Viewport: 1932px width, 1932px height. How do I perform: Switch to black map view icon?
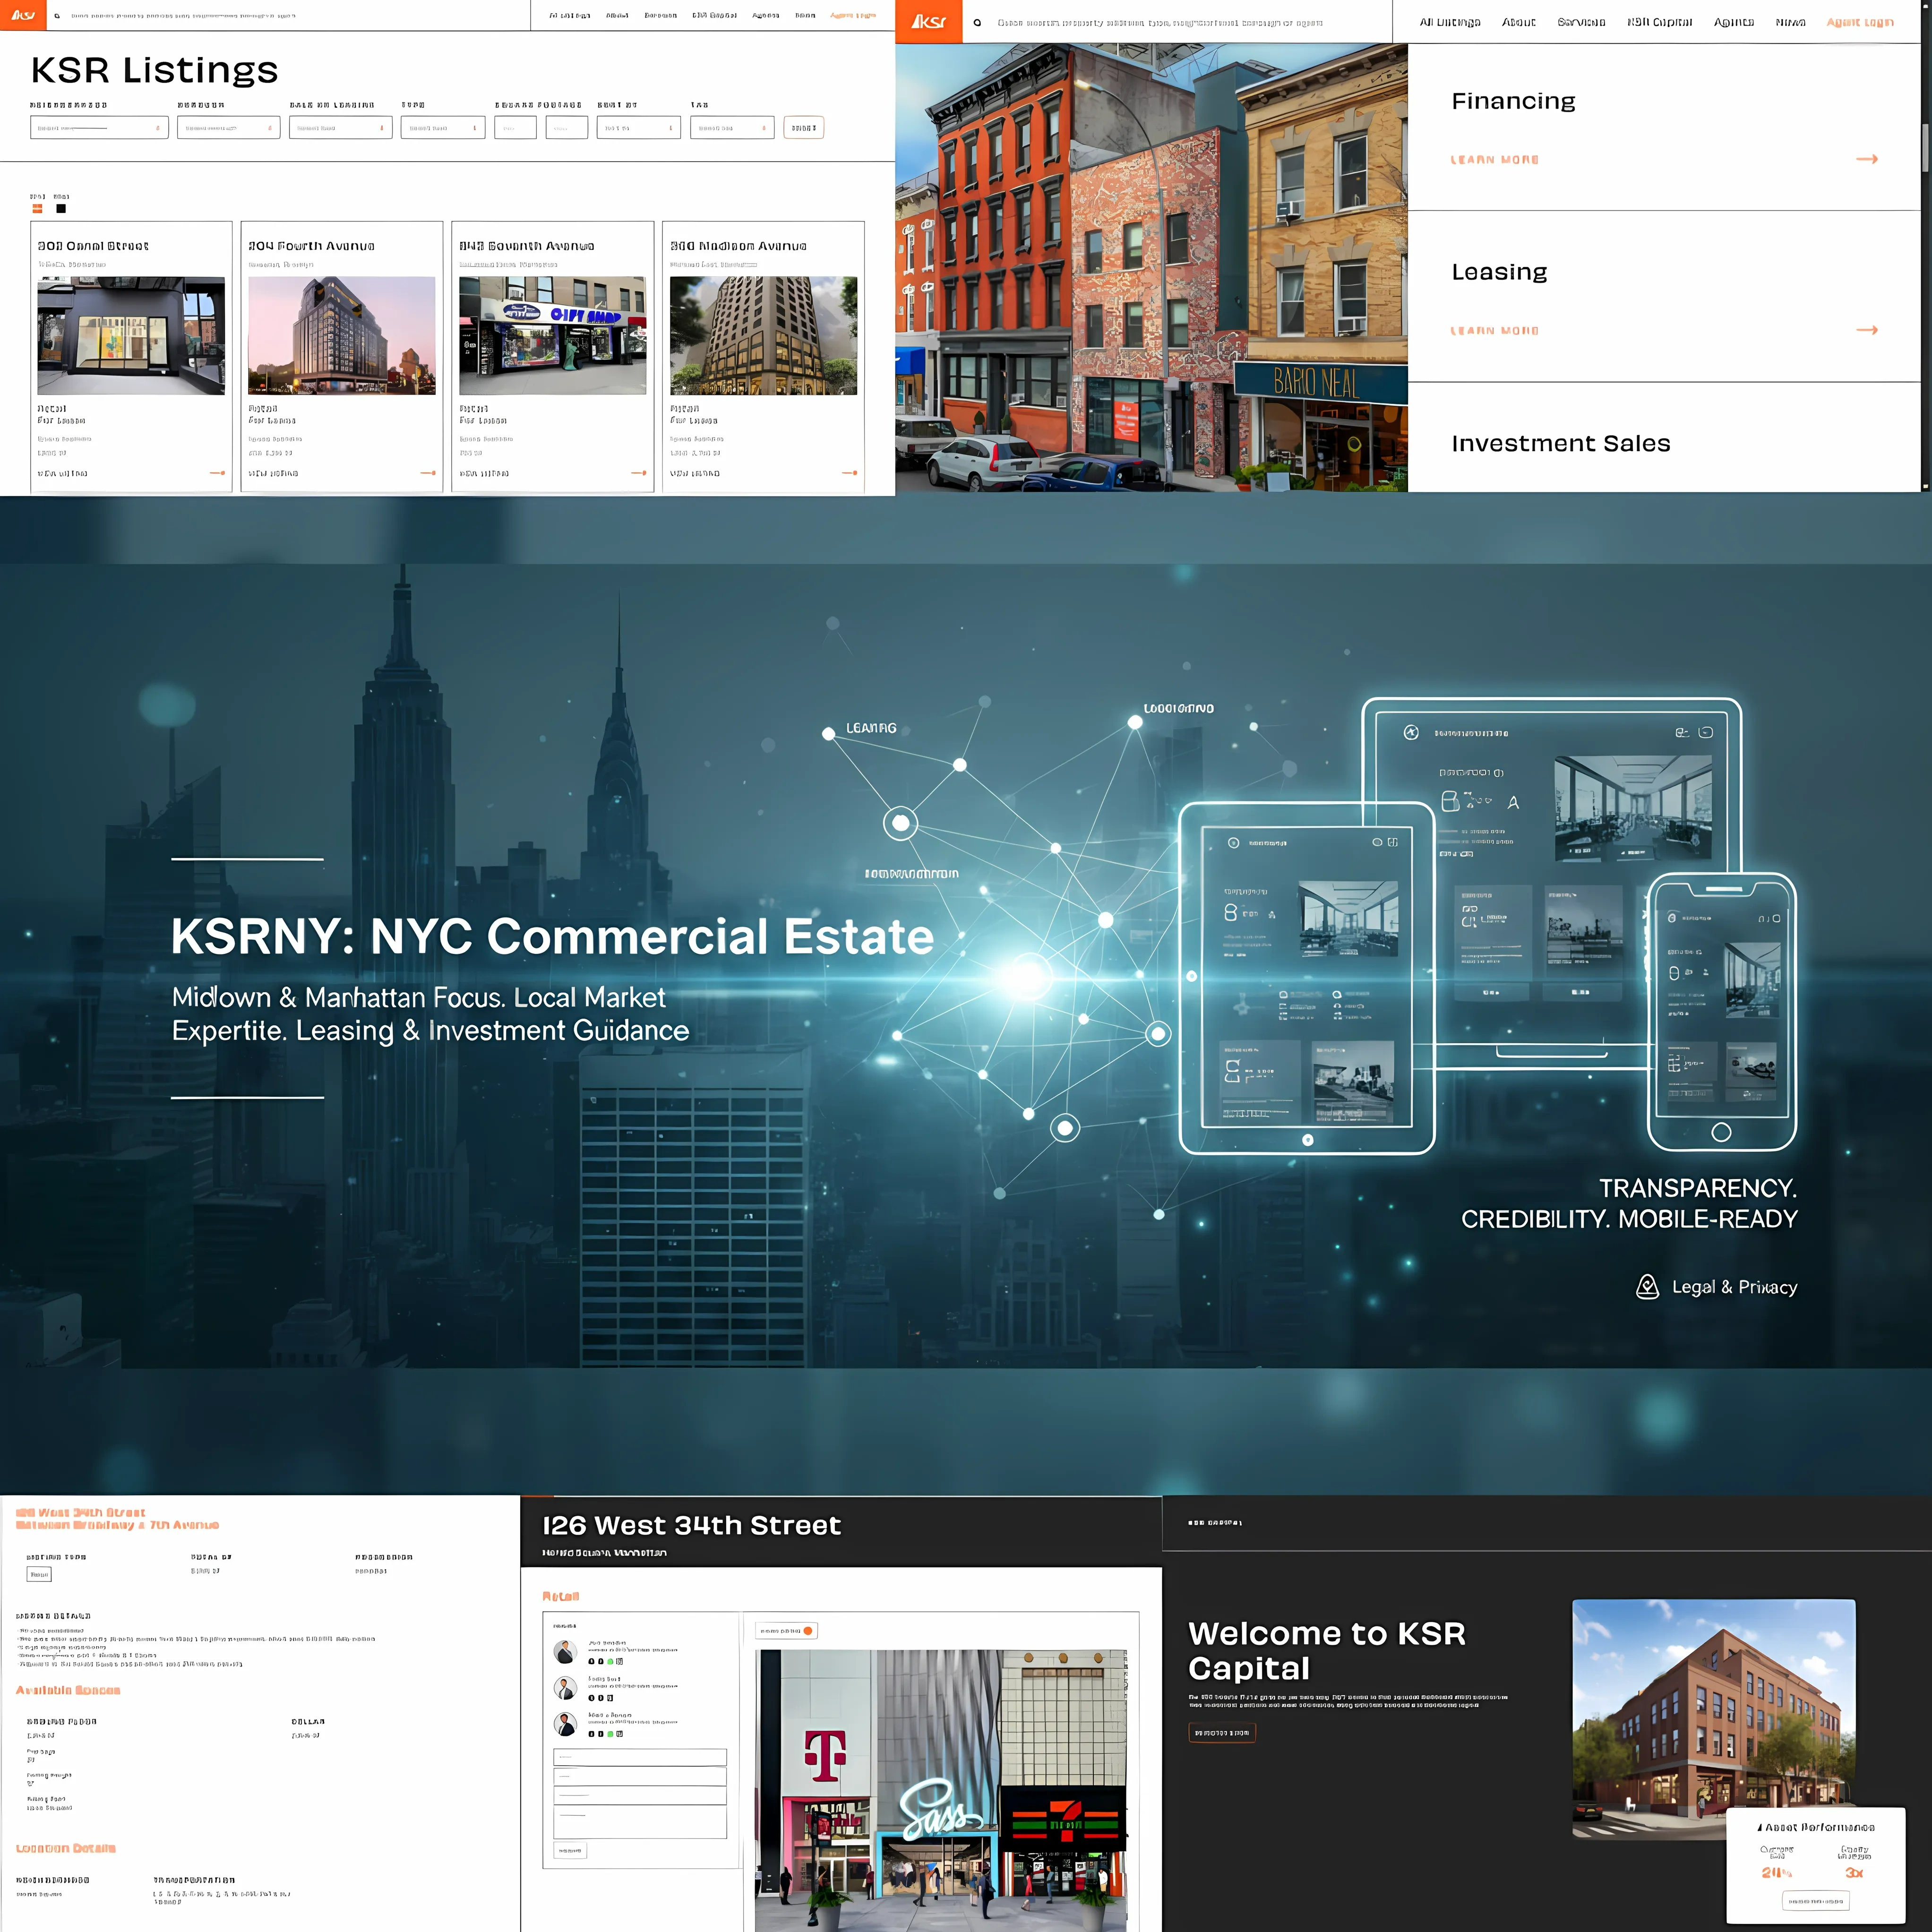pyautogui.click(x=61, y=209)
